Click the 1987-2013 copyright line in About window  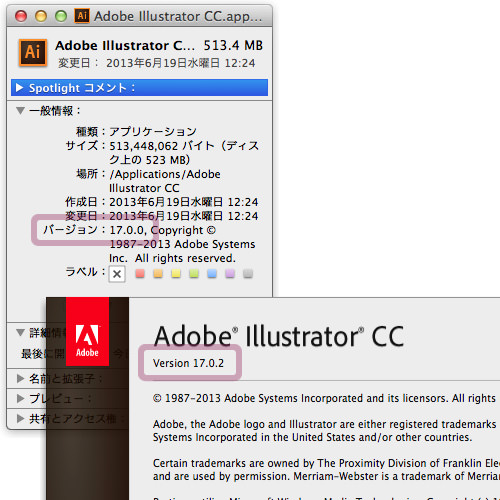325,398
